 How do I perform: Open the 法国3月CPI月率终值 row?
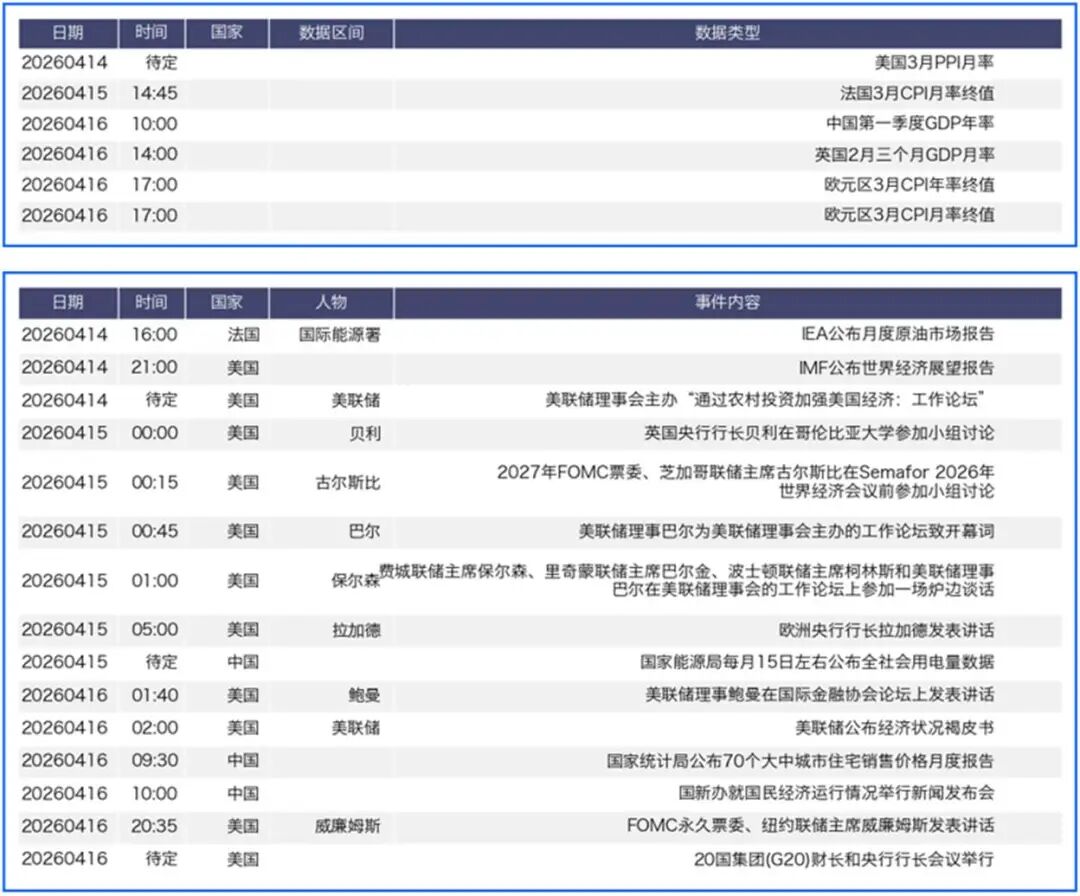[917, 94]
